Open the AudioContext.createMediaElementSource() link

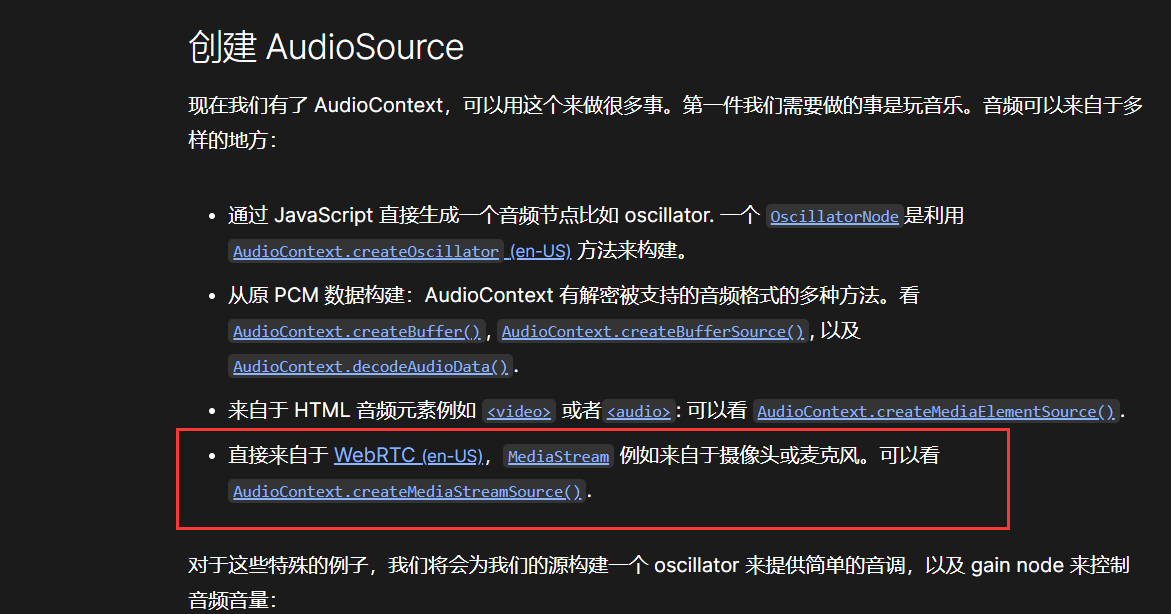[936, 412]
